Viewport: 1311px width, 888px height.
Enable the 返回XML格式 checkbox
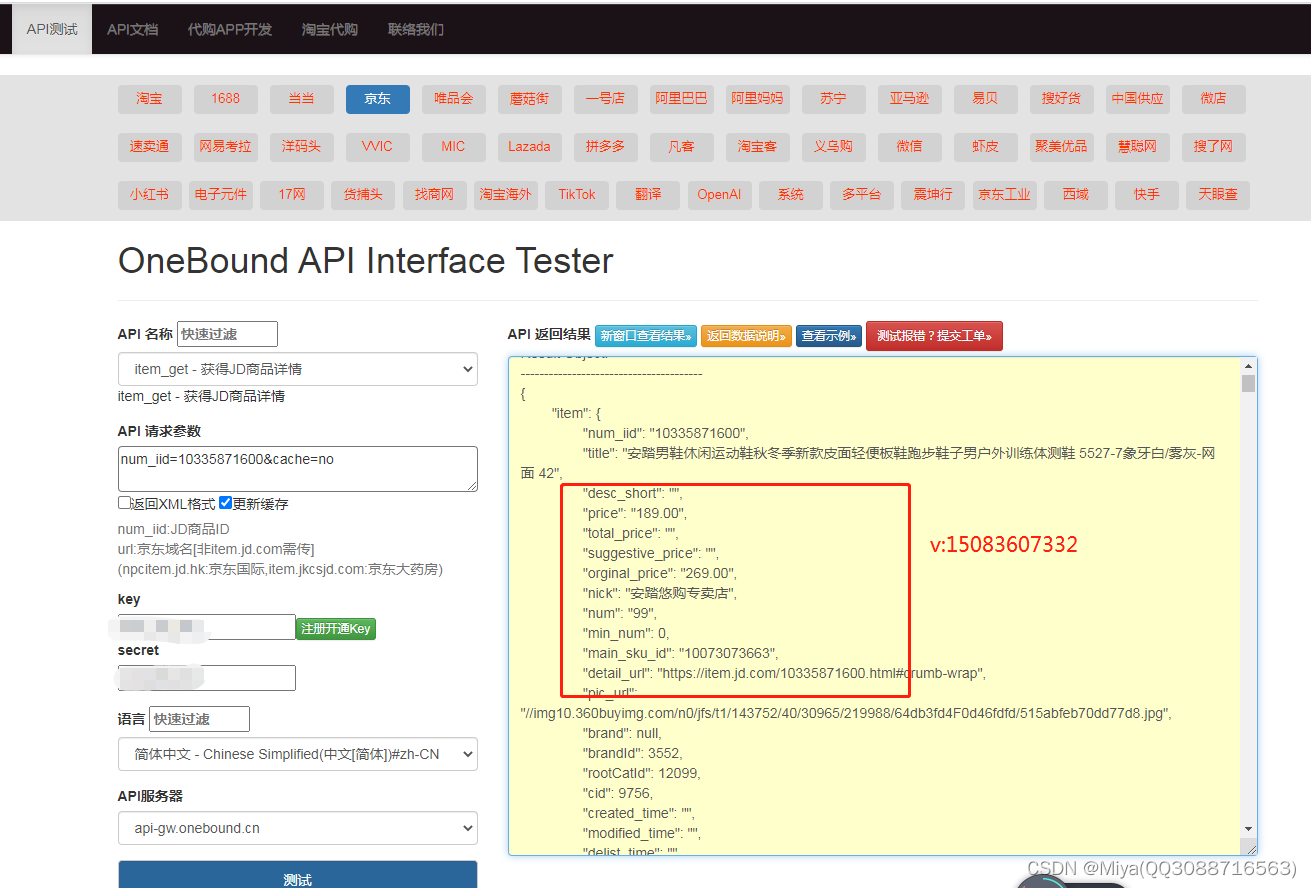[x=124, y=503]
